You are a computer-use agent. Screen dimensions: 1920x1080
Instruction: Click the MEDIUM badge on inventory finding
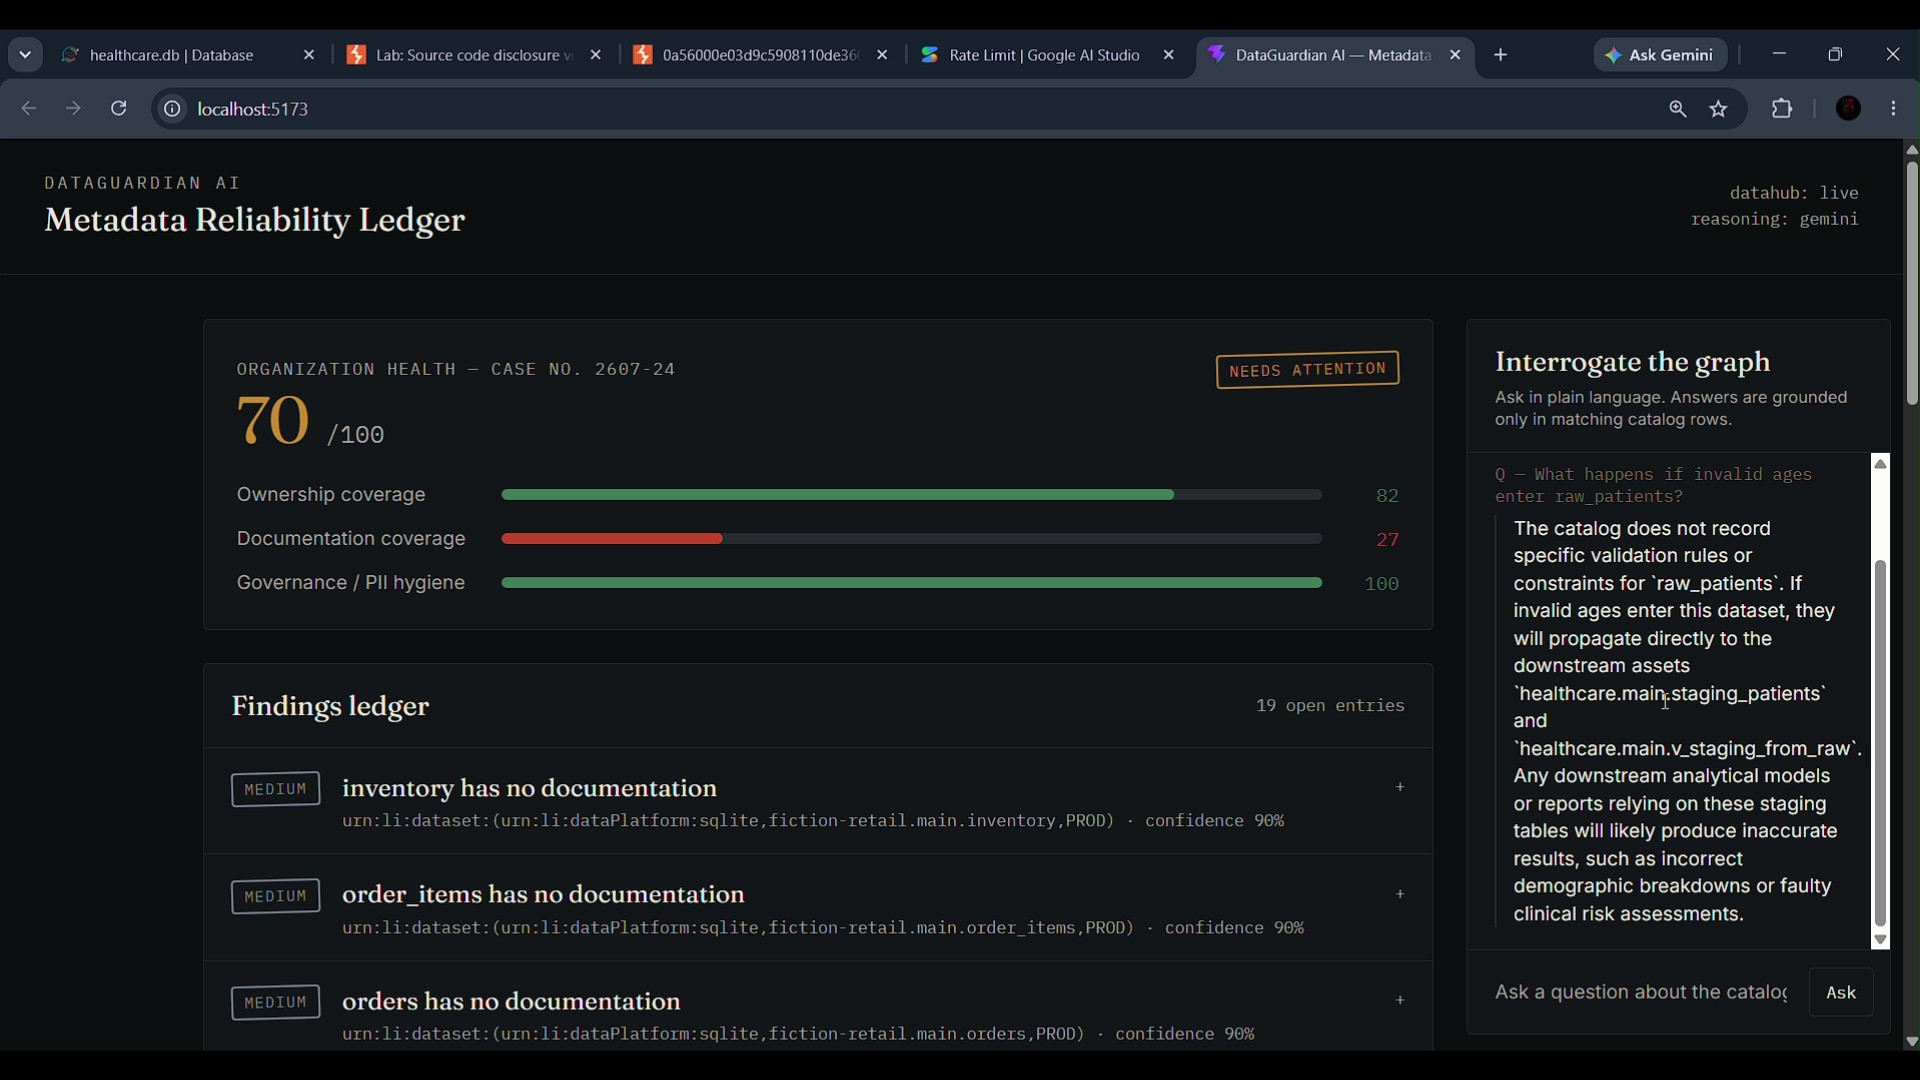[275, 790]
